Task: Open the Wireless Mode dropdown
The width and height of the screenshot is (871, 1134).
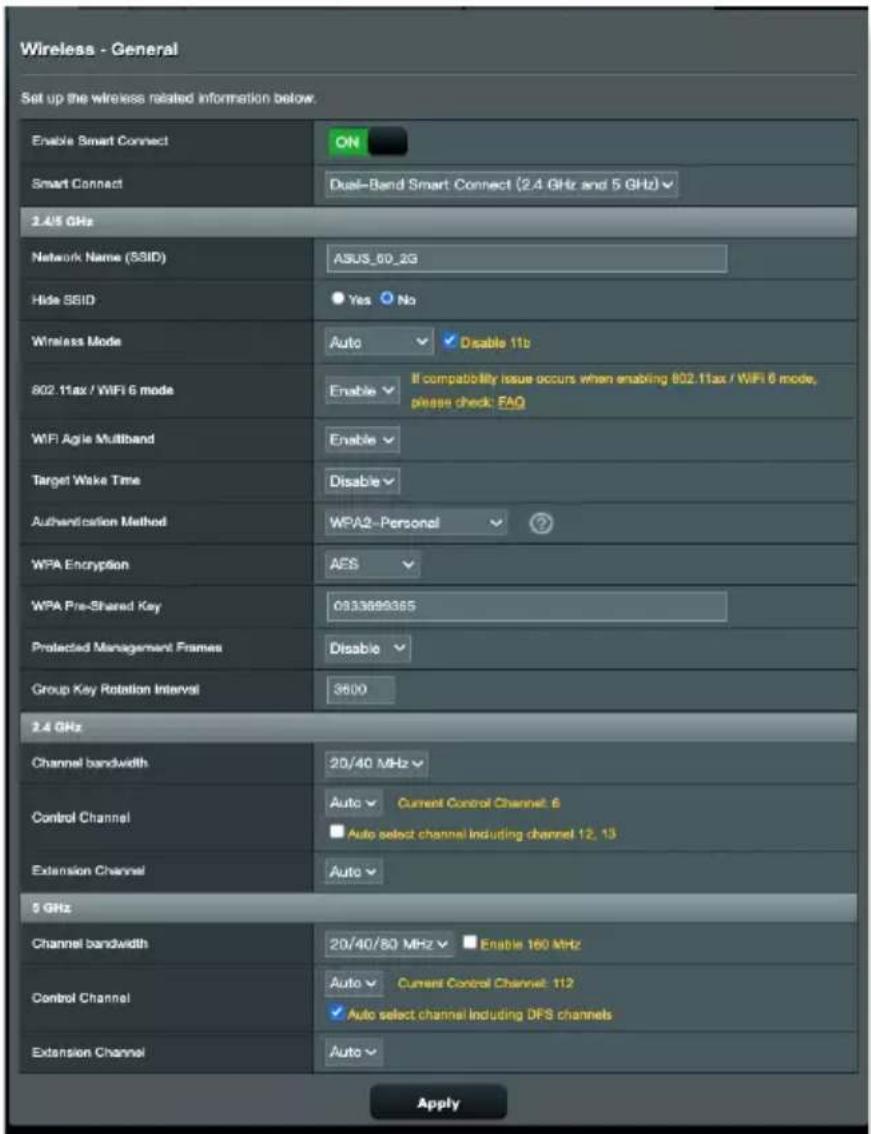Action: [379, 342]
